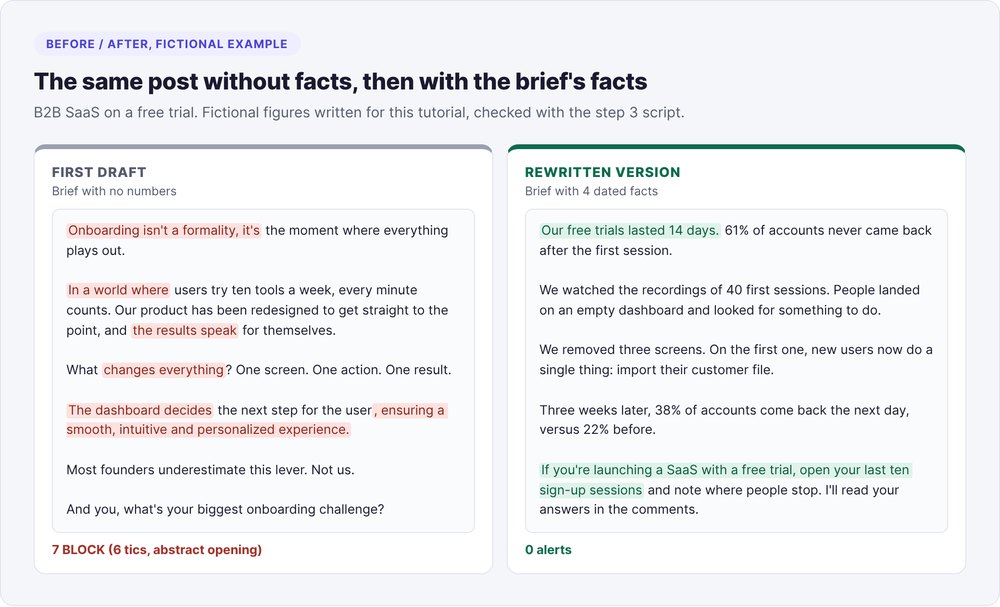Click the text "One screen. One action. One result."
Screen dimensions: 1000x607
point(344,370)
